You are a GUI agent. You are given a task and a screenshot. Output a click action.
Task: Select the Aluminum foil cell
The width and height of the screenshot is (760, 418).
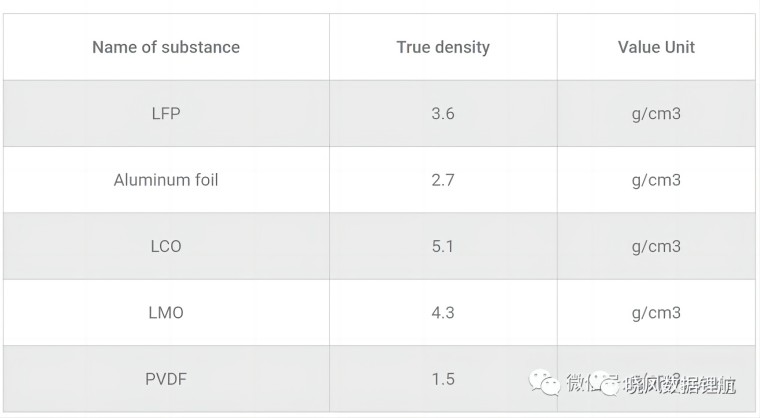tap(166, 180)
